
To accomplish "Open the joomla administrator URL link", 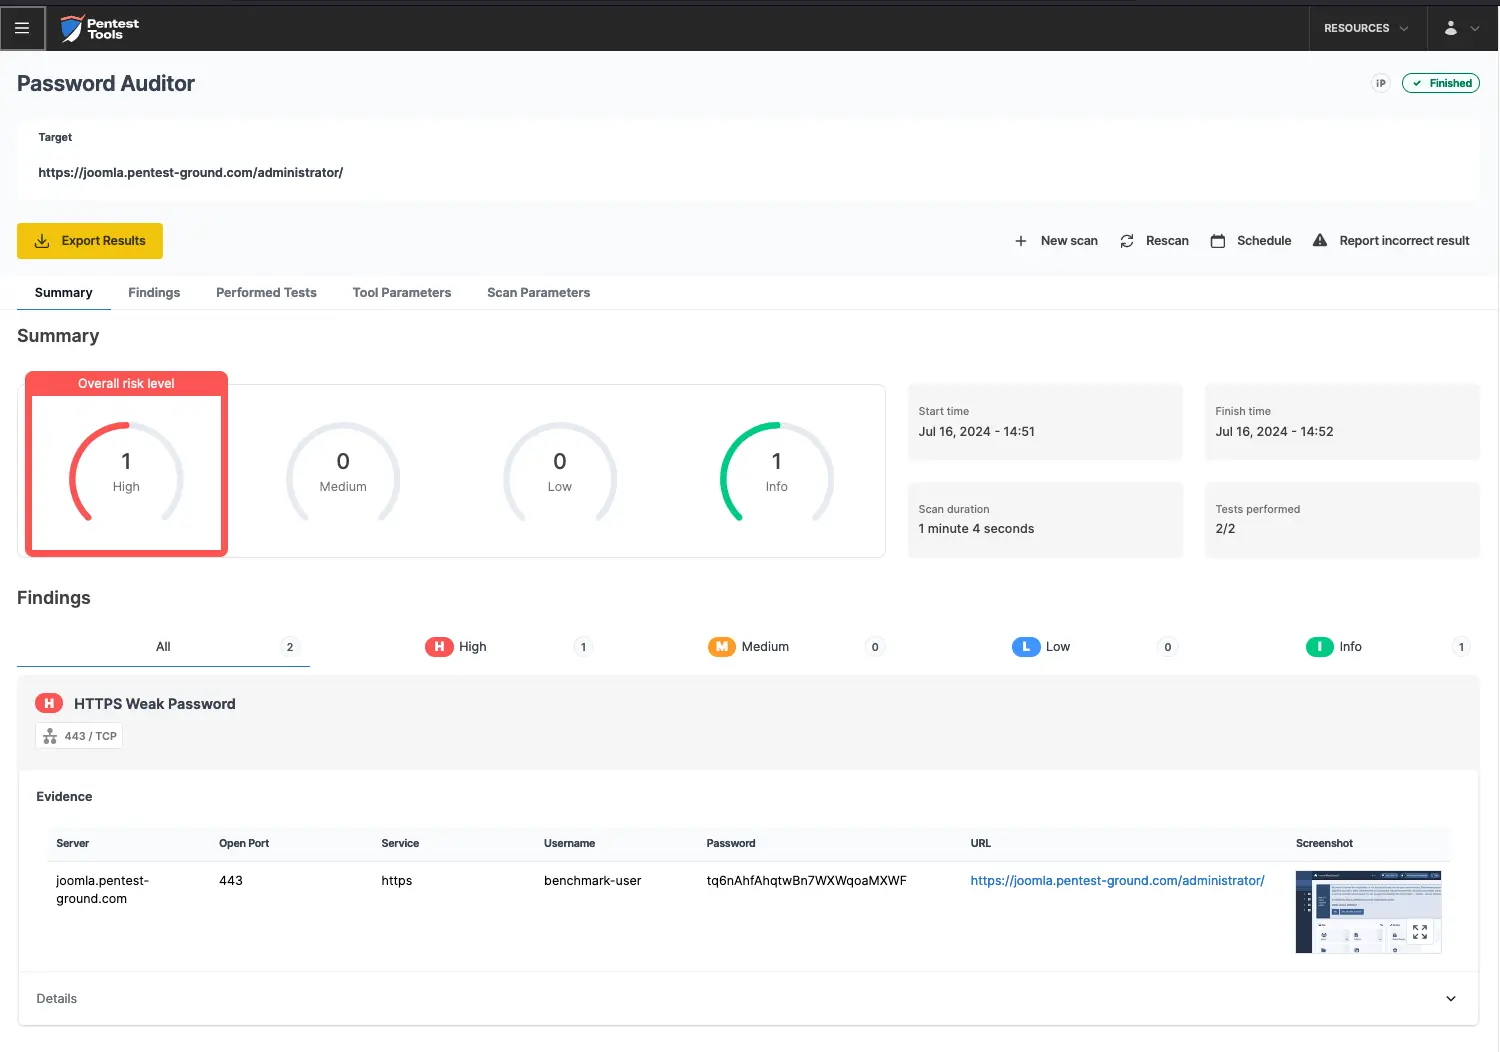I will coord(1117,881).
